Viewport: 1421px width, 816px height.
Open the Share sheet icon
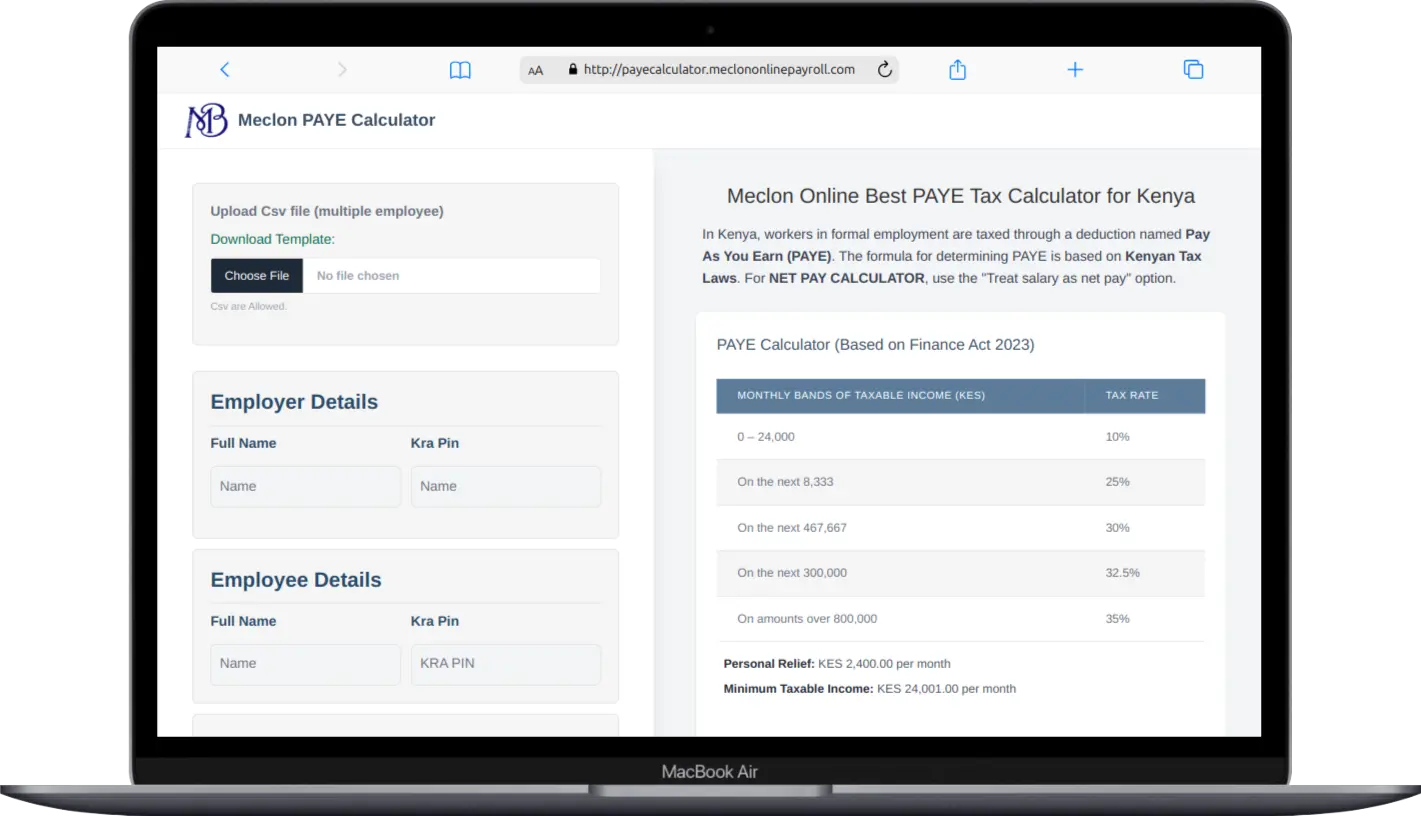pyautogui.click(x=957, y=69)
